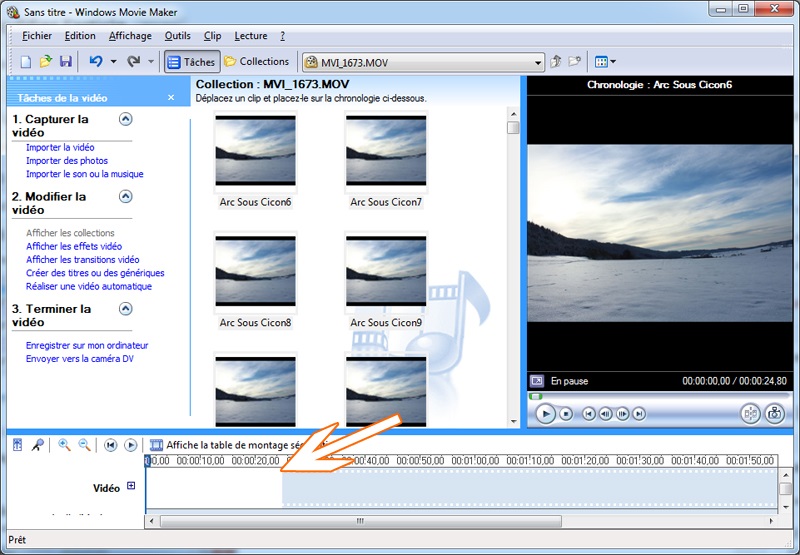Take a picture from the preview
800x555 pixels.
coord(774,413)
